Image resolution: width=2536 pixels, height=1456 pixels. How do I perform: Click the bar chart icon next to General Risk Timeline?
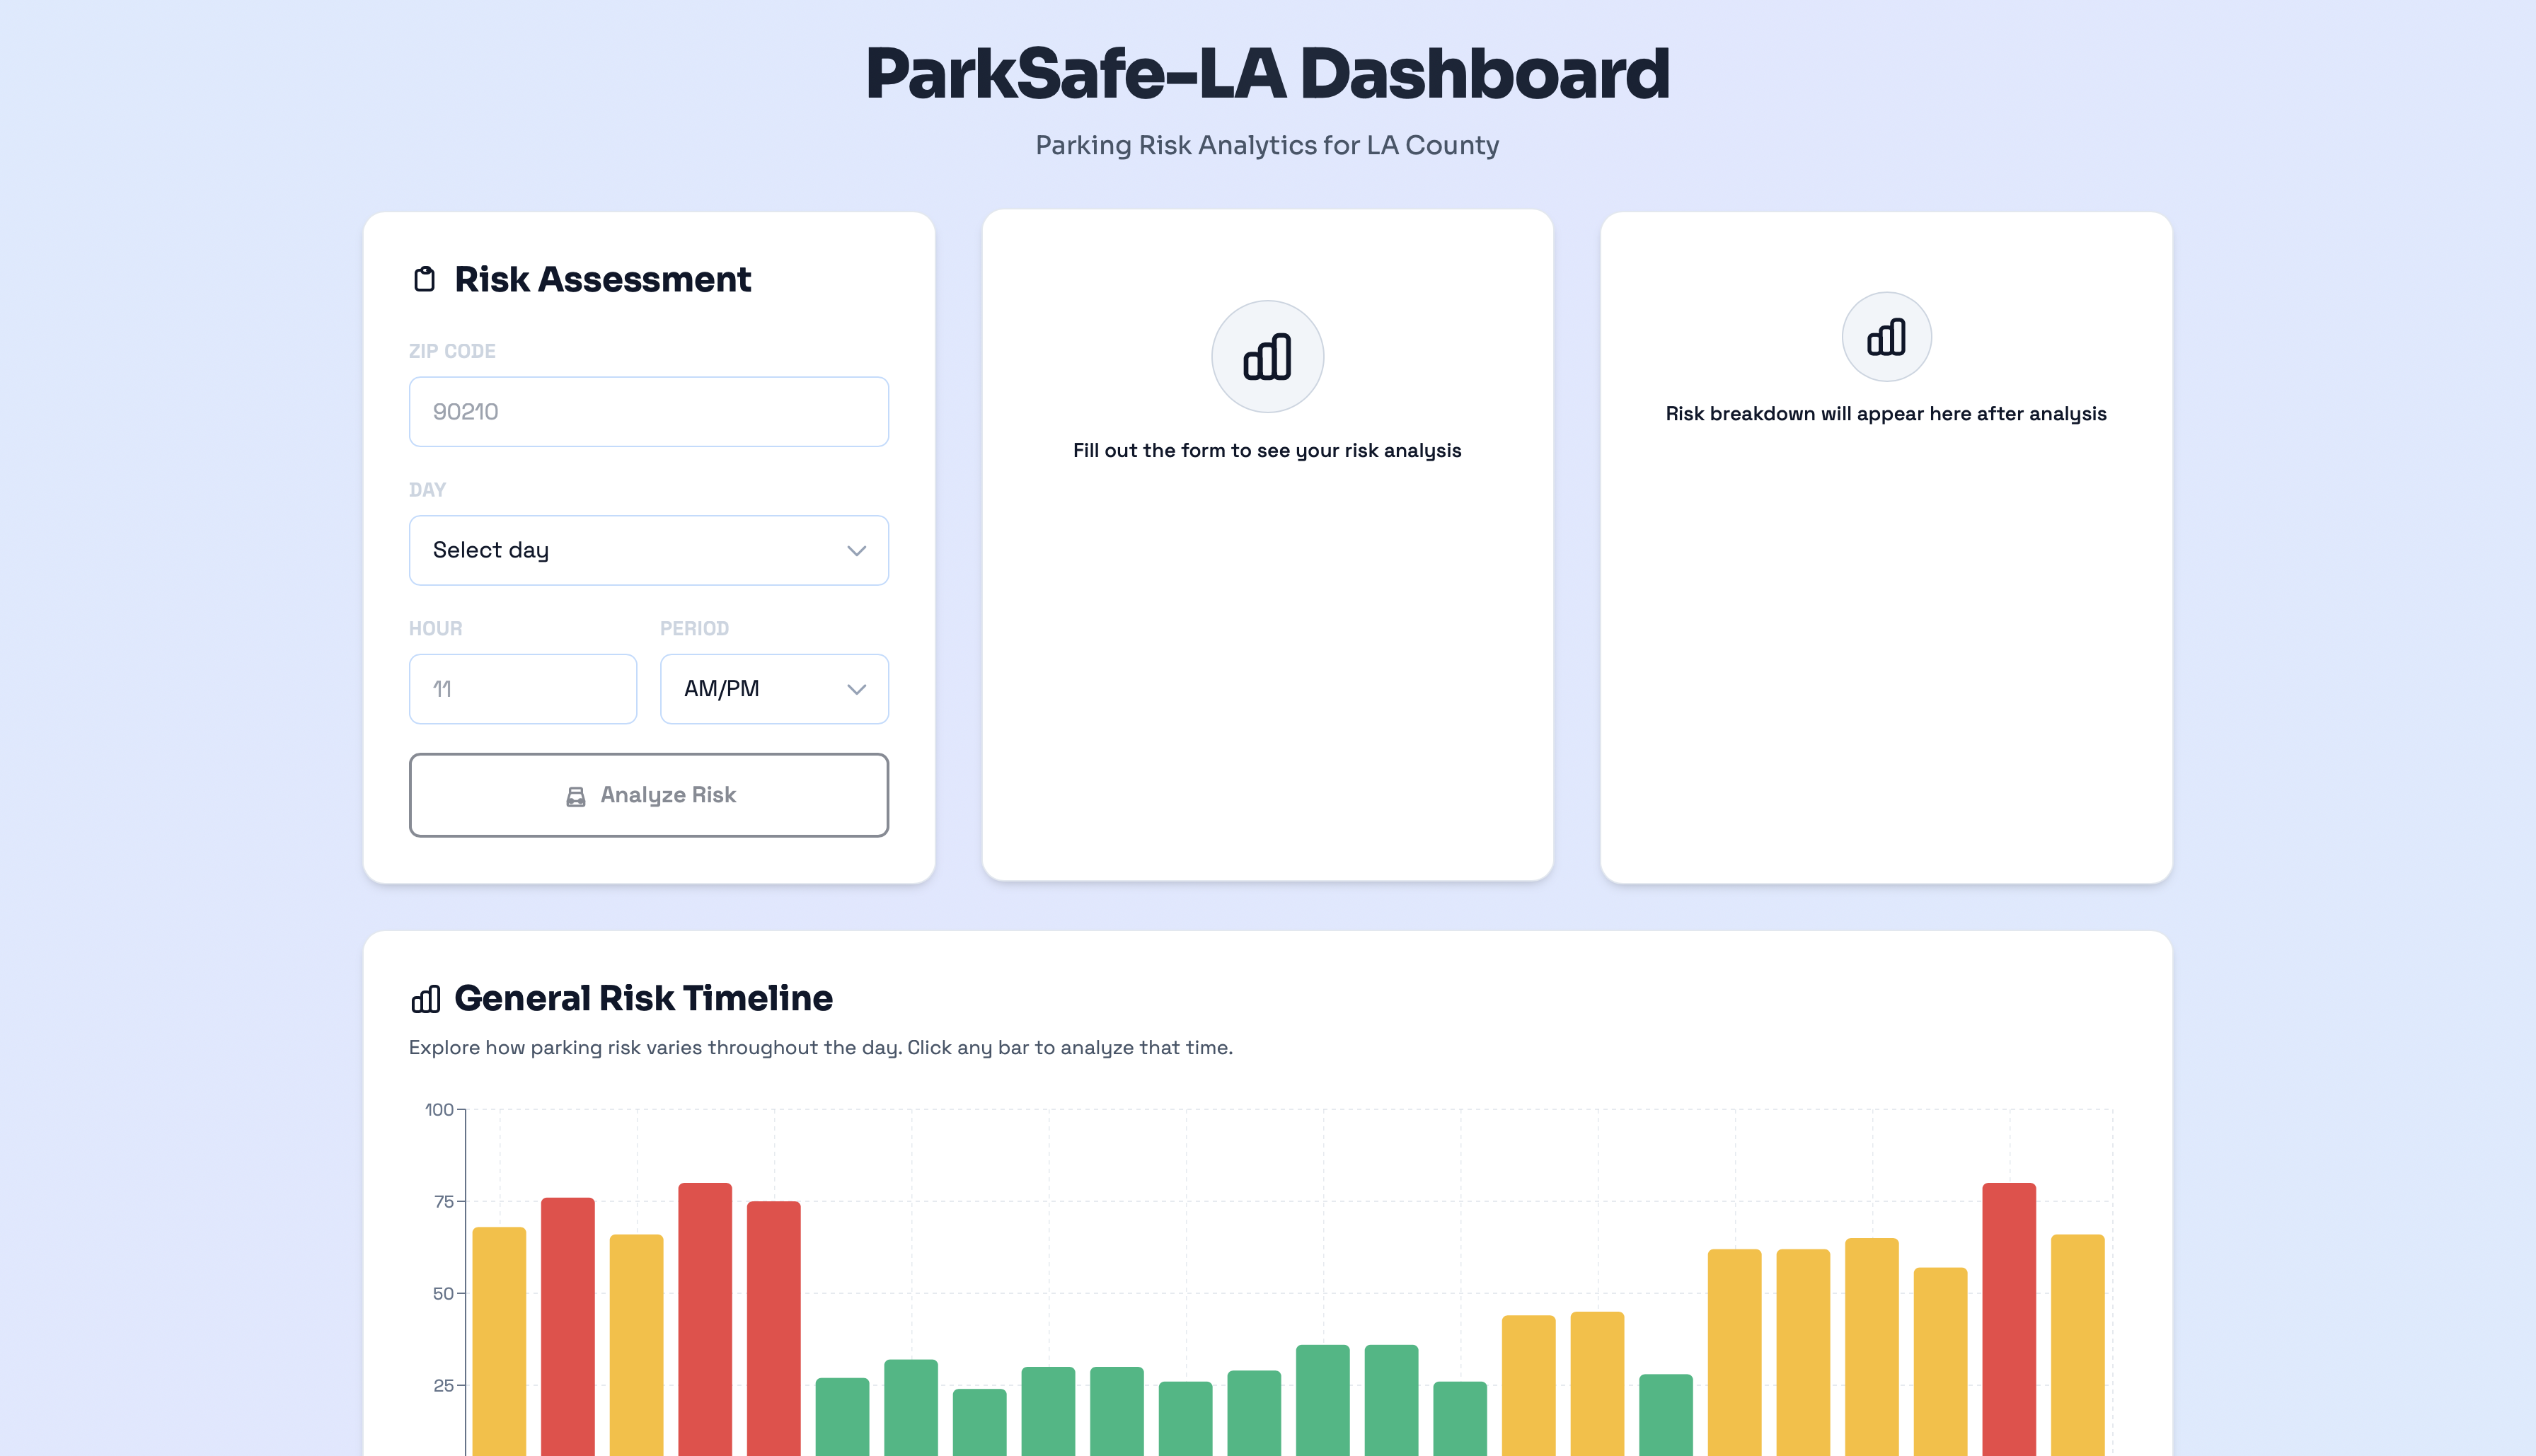click(425, 998)
